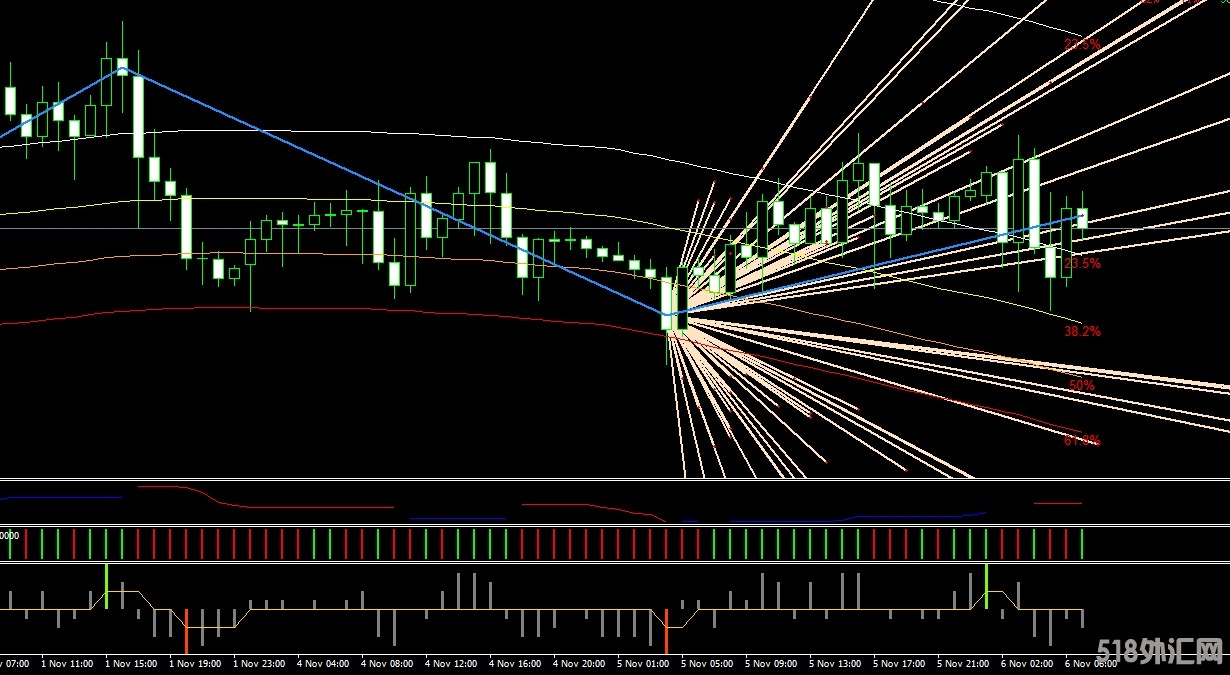This screenshot has width=1230, height=675.
Task: Click the 4 Nov 12:00 time label
Action: click(x=451, y=663)
